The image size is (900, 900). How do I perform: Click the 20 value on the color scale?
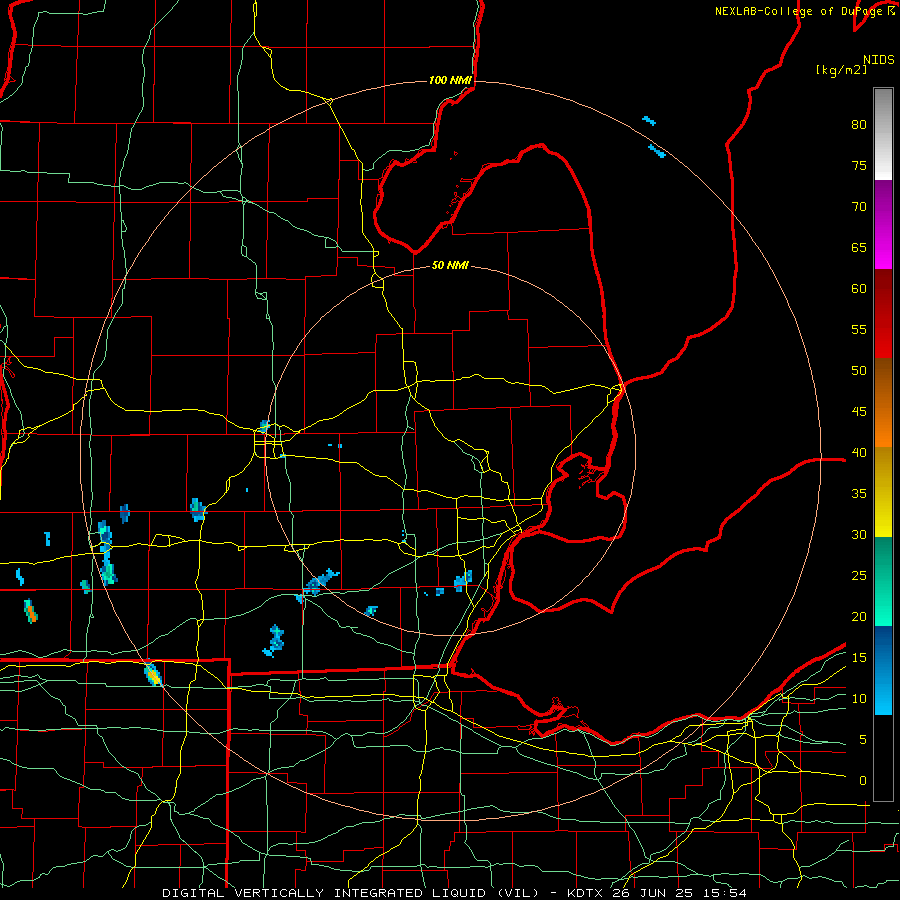(x=859, y=616)
